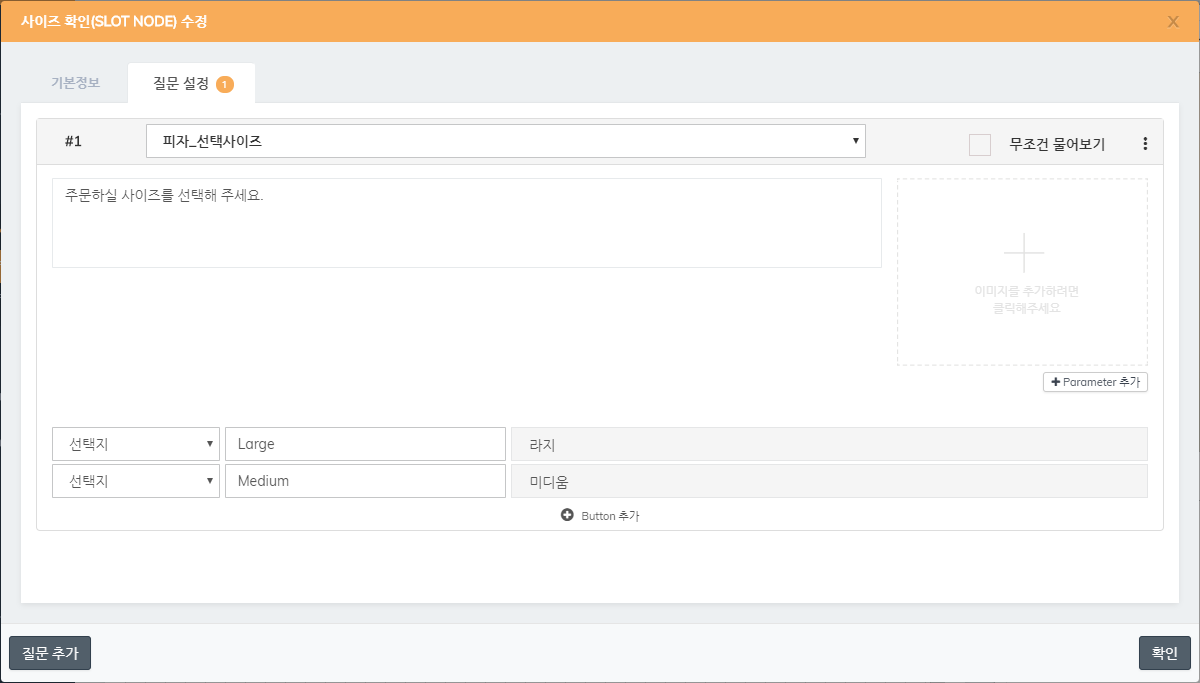This screenshot has height=683, width=1200.
Task: Click the #1 question number label
Action: tap(73, 142)
